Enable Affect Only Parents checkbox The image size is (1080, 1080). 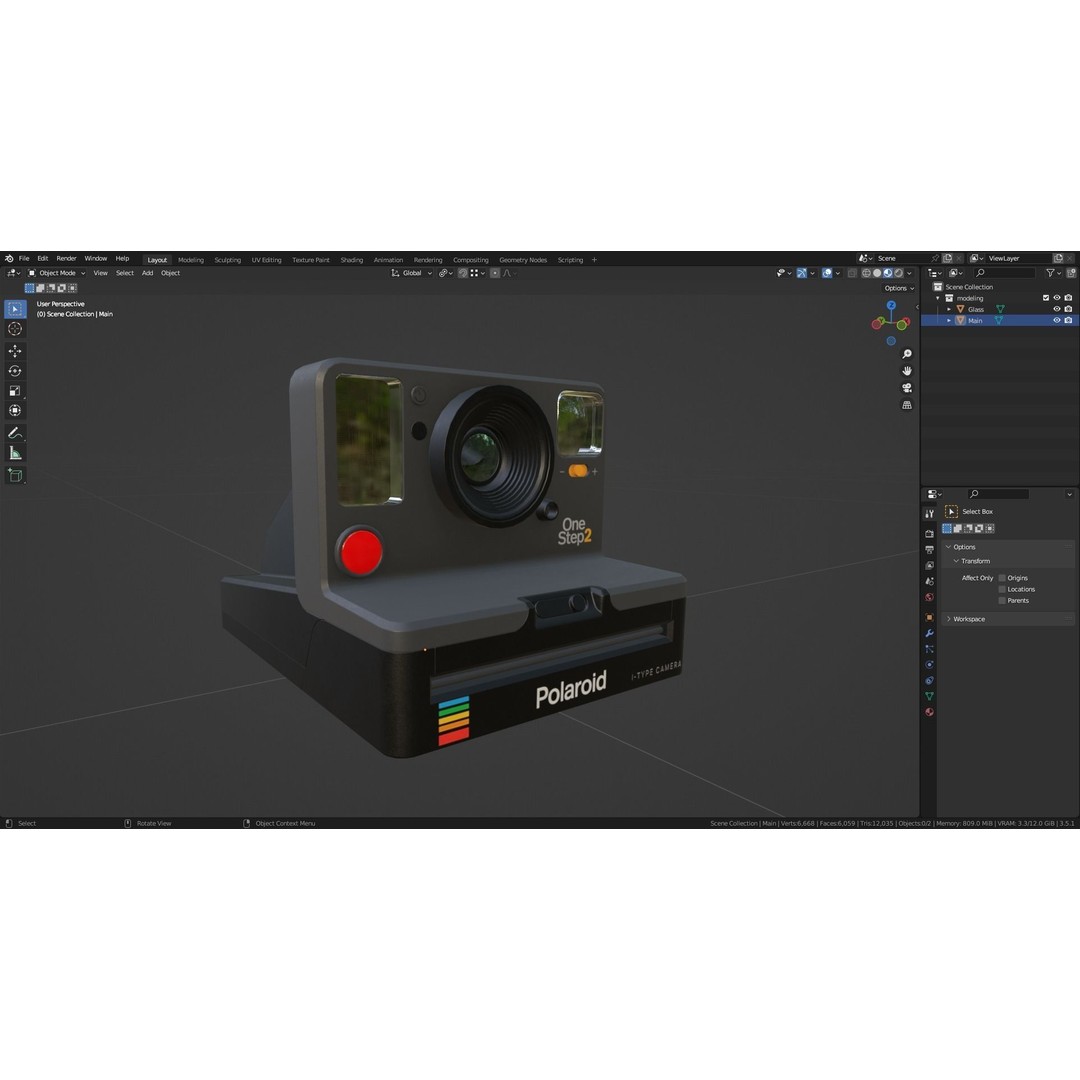1002,601
